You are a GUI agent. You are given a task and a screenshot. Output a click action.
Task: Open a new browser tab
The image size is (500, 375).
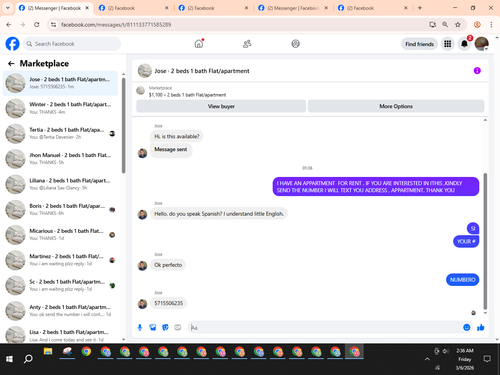[x=420, y=8]
